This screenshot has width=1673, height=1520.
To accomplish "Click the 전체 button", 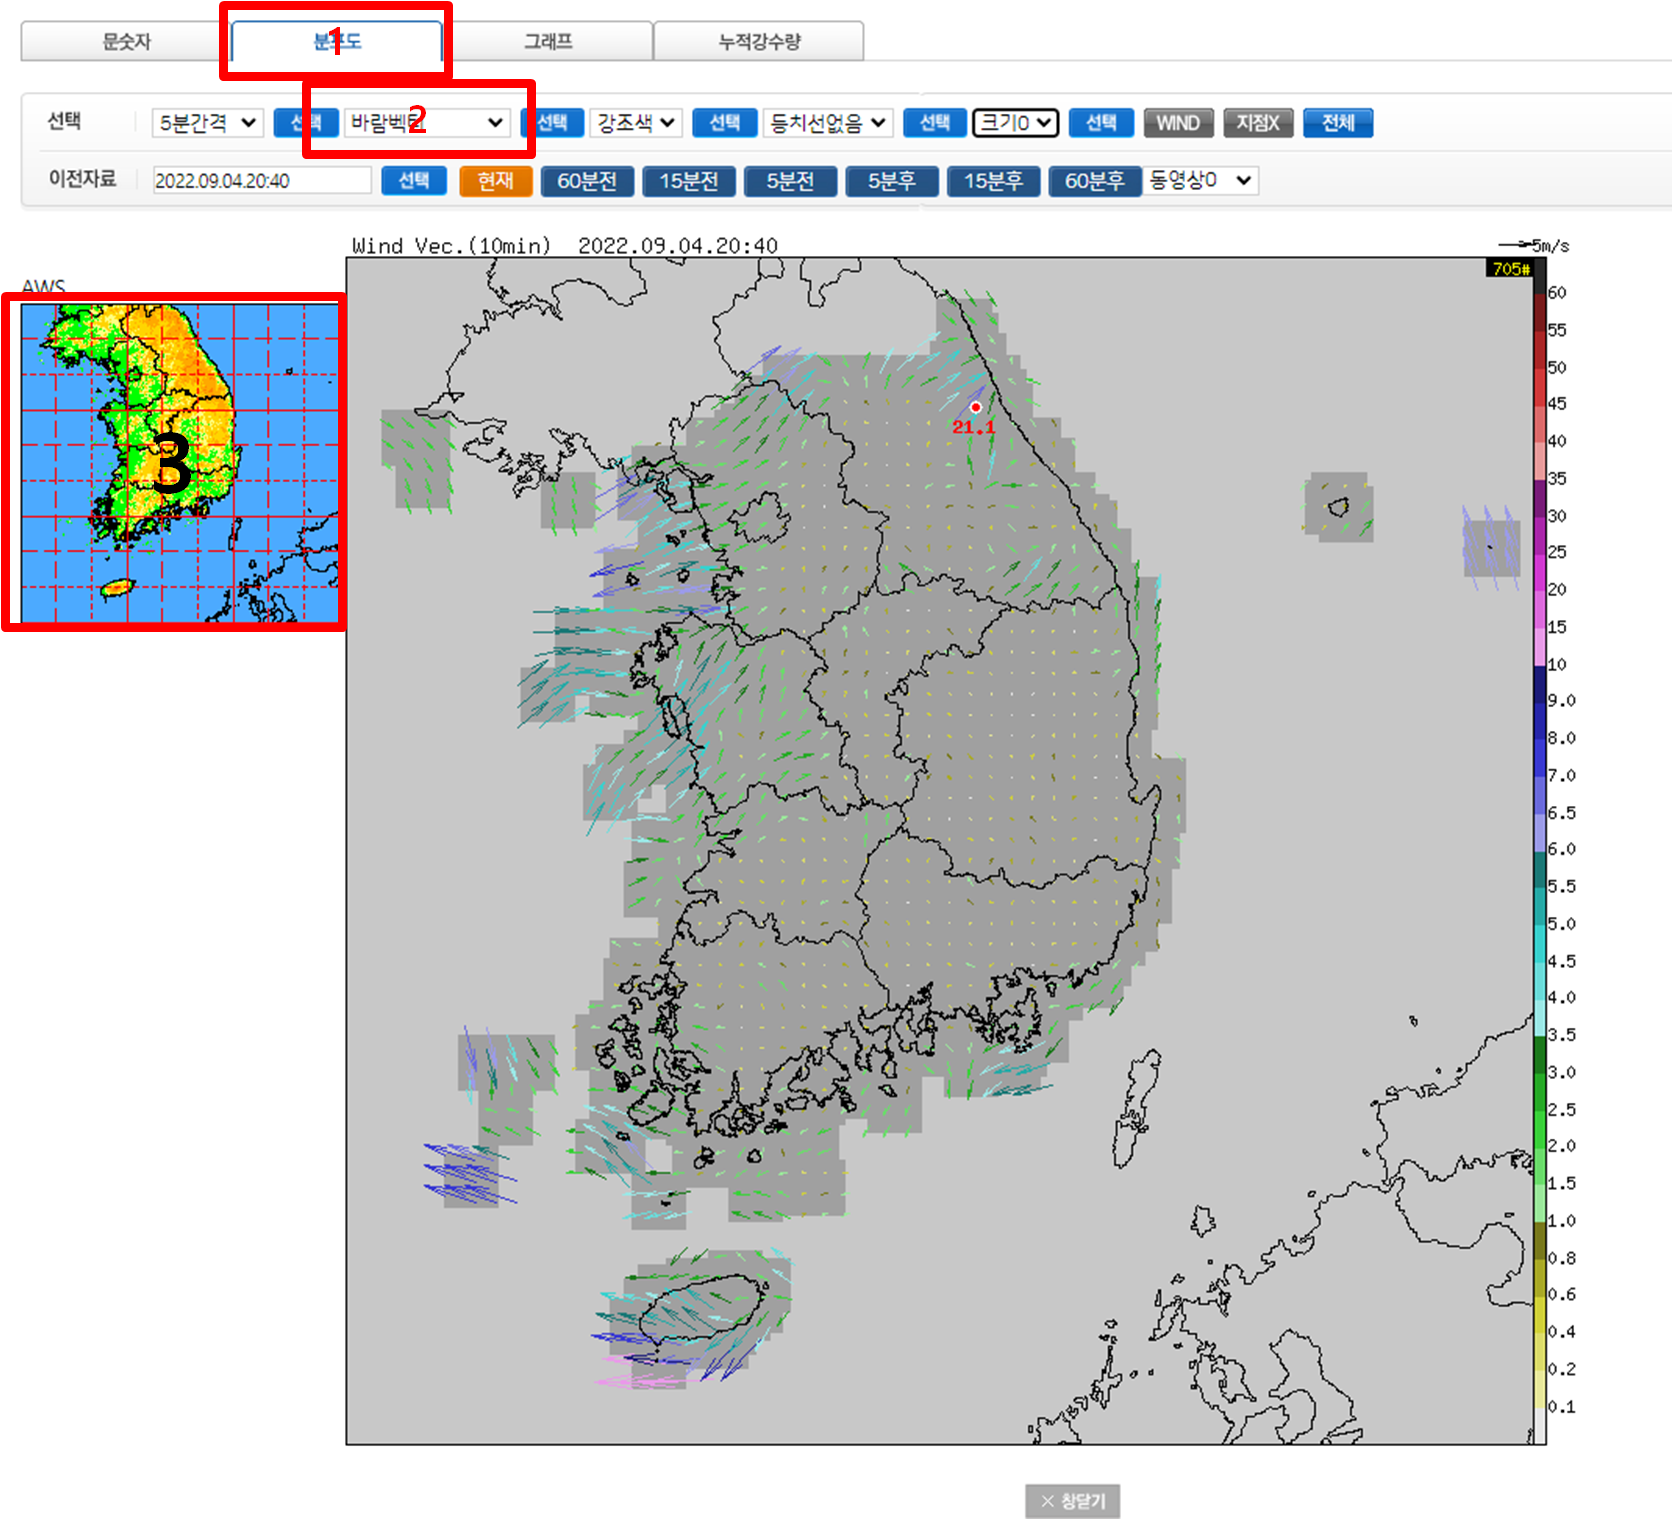I will click(1338, 123).
